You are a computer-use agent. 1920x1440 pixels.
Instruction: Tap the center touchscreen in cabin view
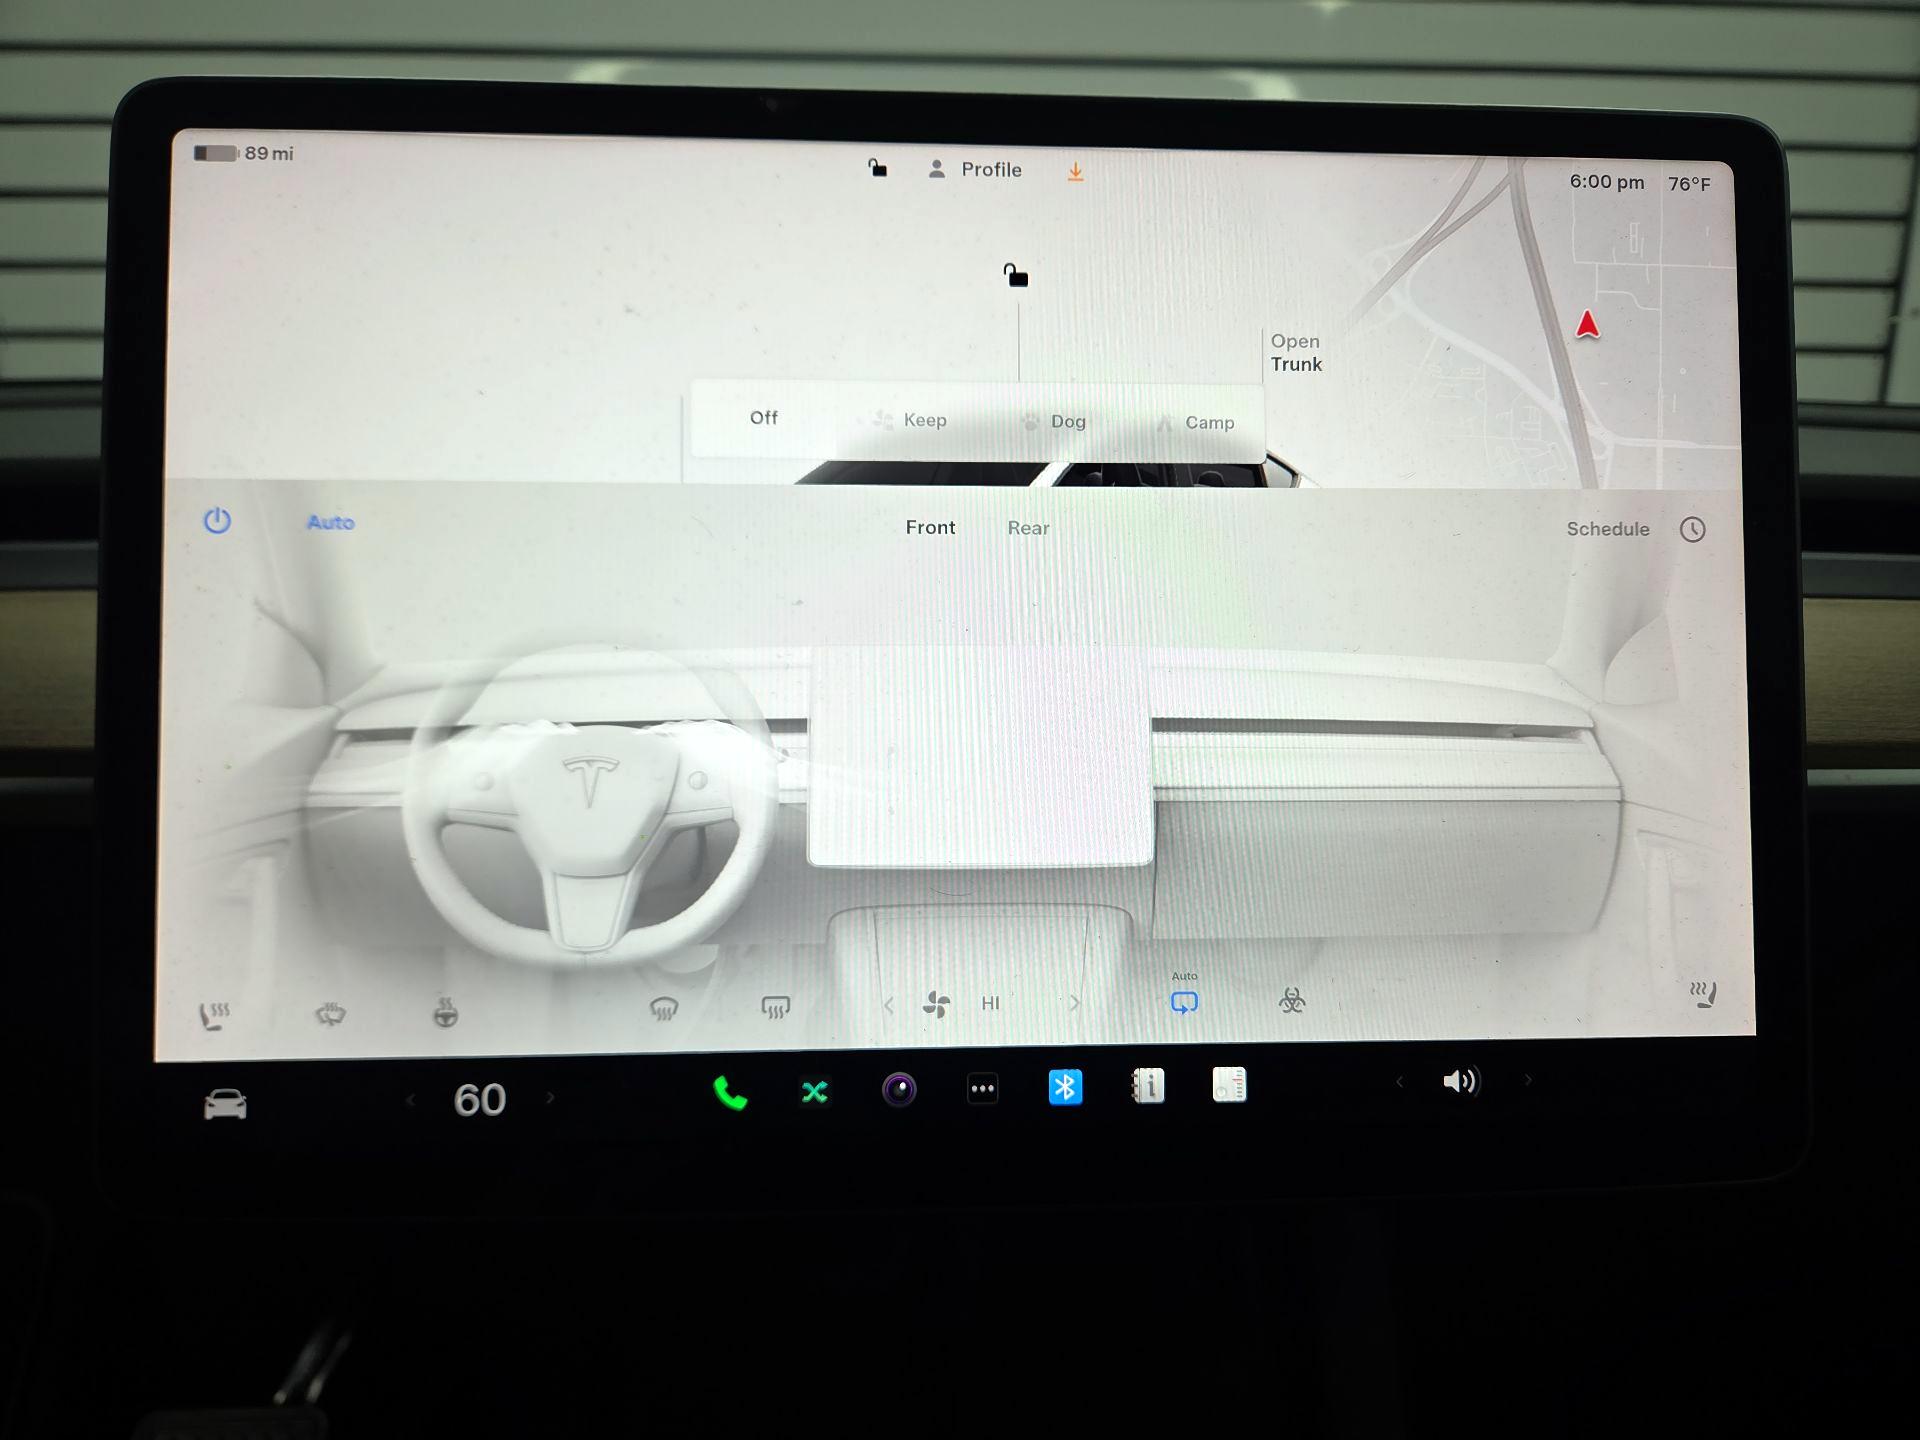point(980,755)
